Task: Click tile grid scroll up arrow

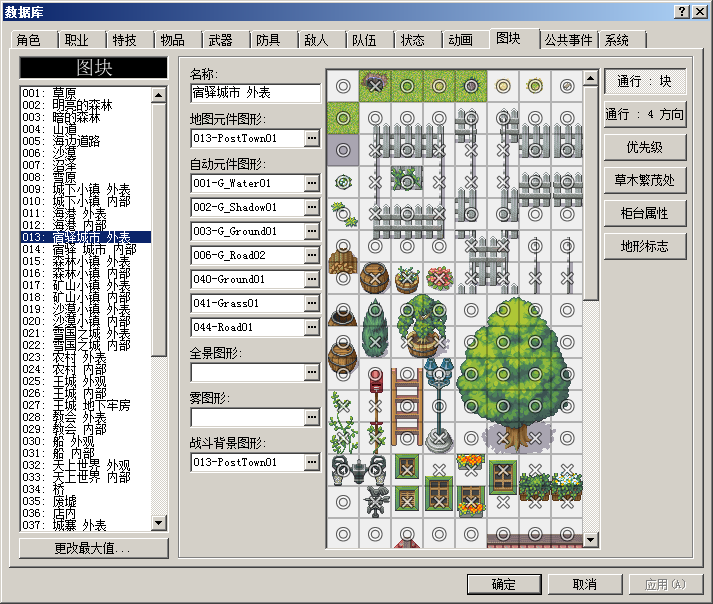Action: click(x=590, y=78)
